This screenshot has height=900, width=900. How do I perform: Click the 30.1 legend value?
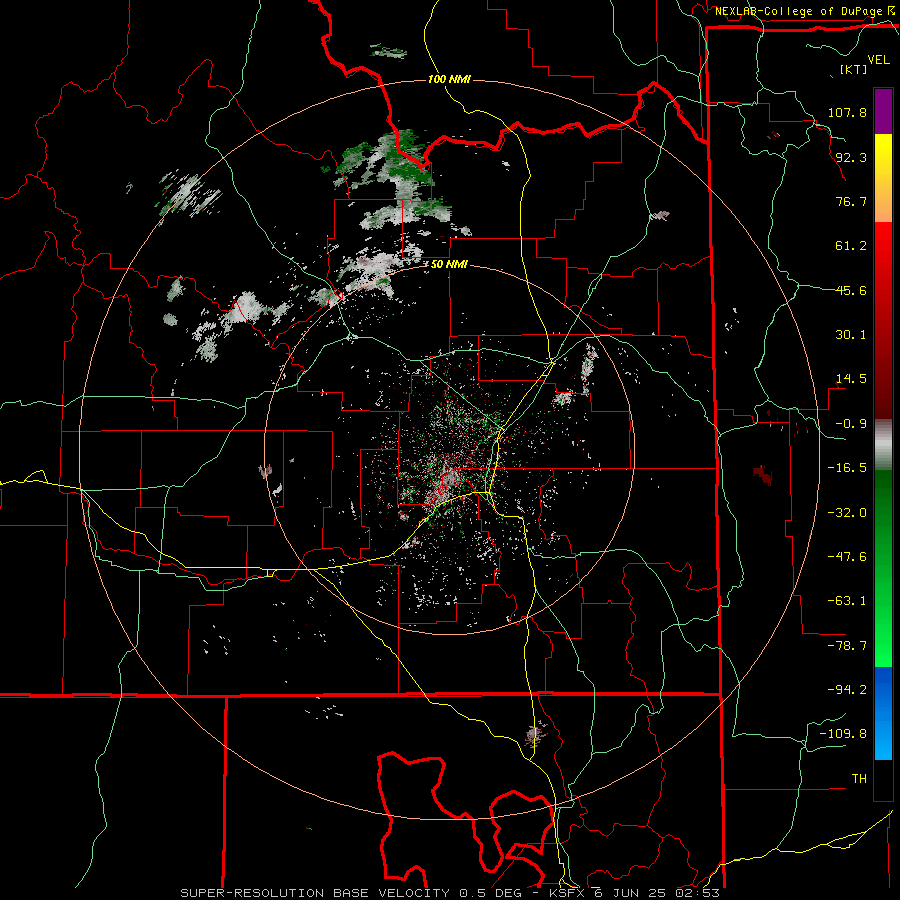(851, 335)
